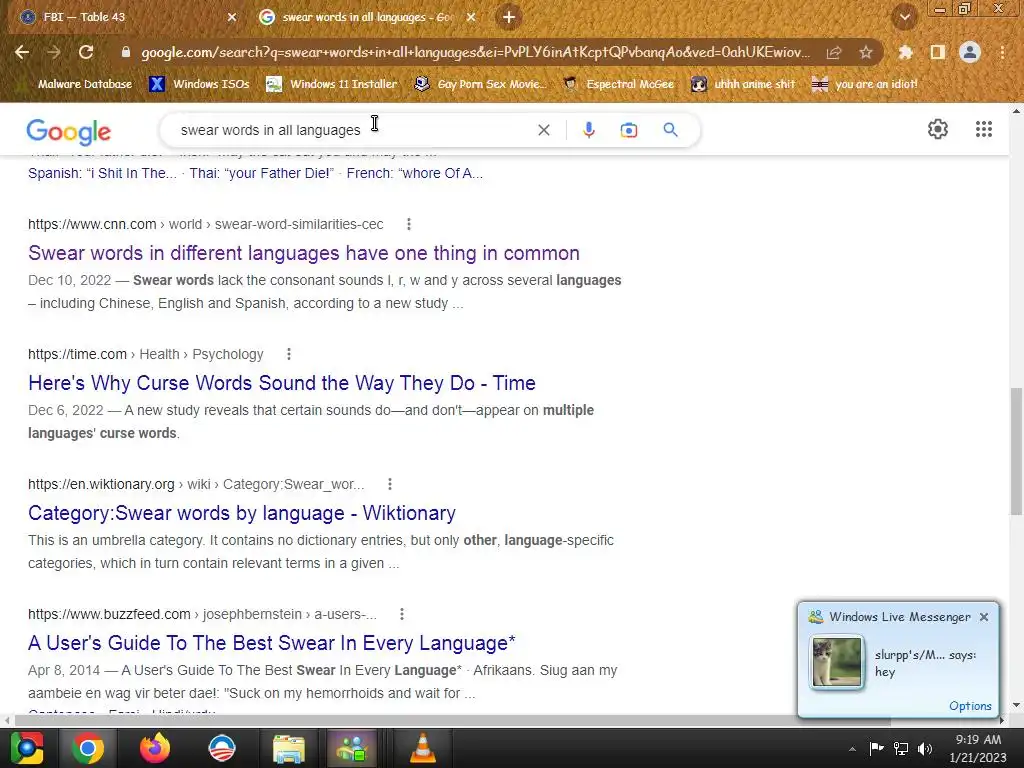Open the Chrome three-dot menu
This screenshot has width=1024, height=768.
[x=1002, y=52]
